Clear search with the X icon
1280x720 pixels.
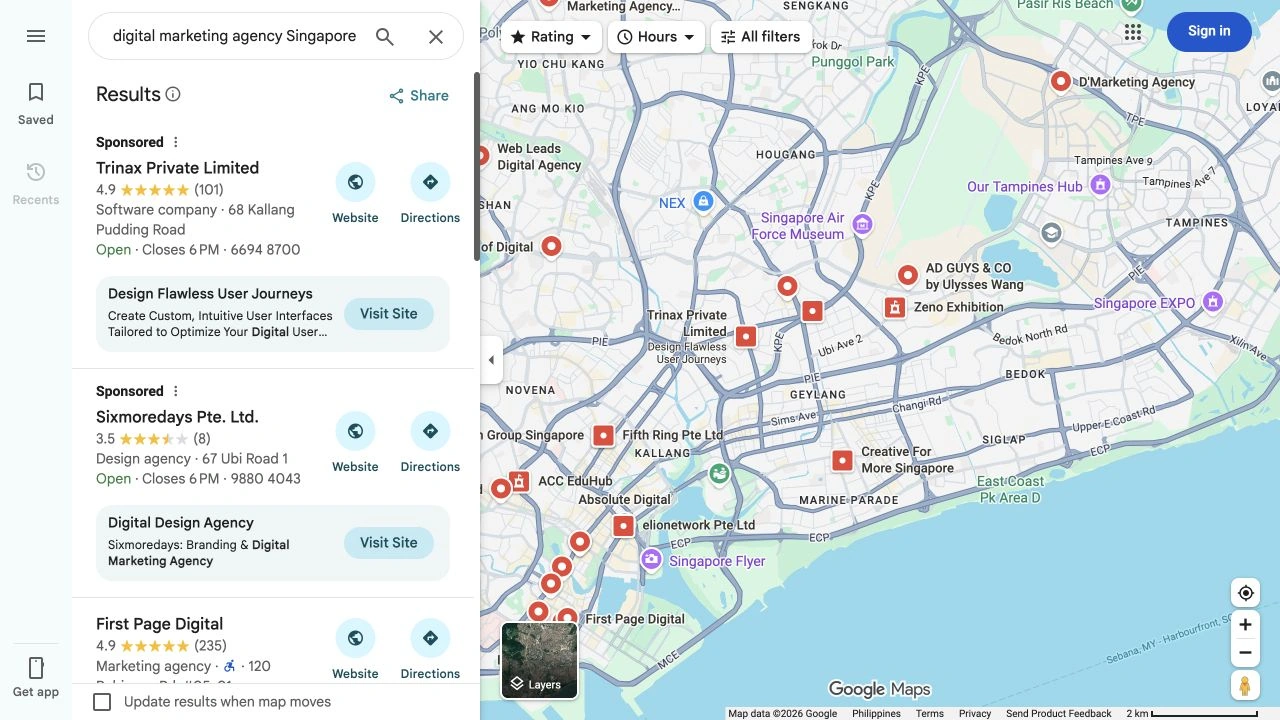(436, 37)
